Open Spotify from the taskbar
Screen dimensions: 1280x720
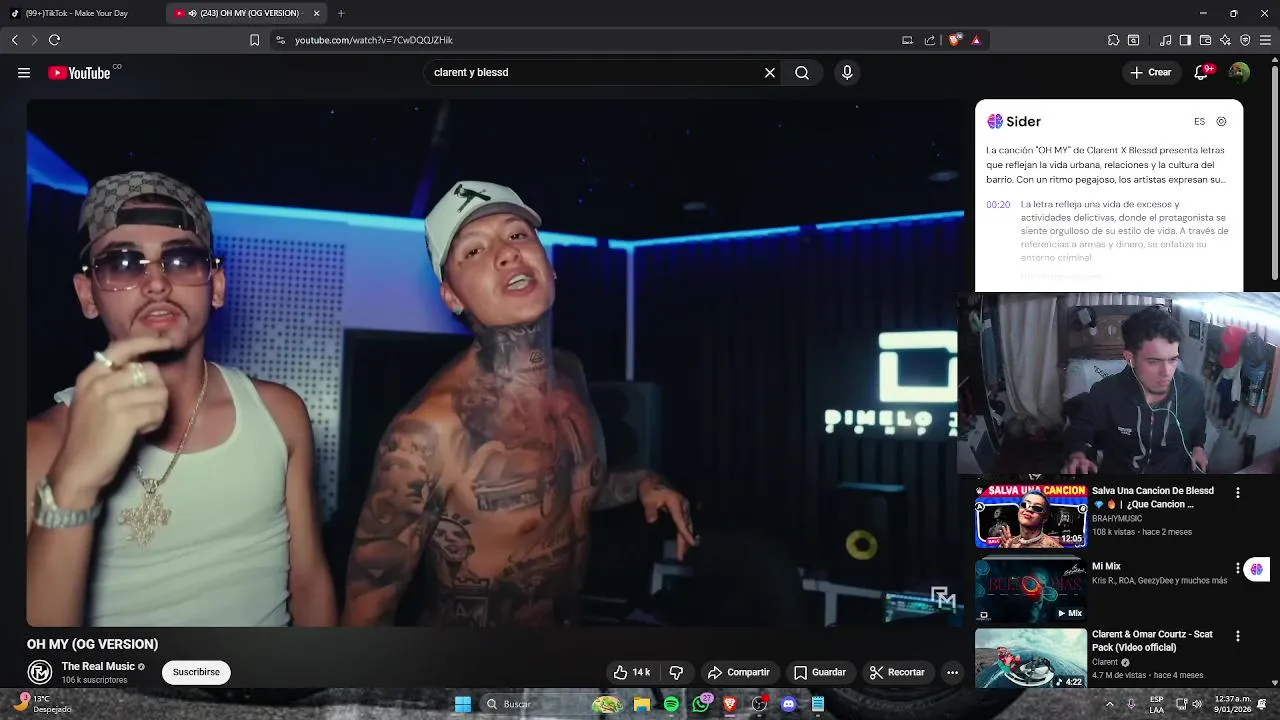point(671,704)
